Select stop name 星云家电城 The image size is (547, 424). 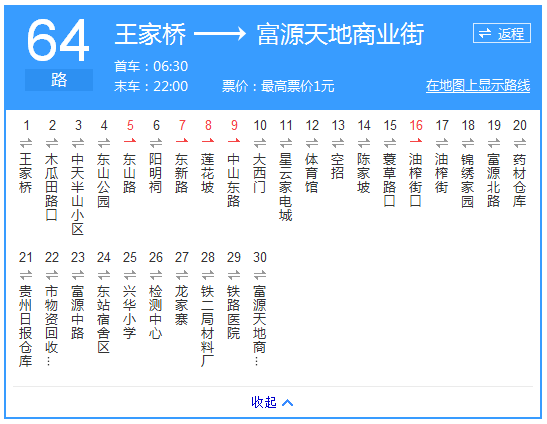click(286, 187)
